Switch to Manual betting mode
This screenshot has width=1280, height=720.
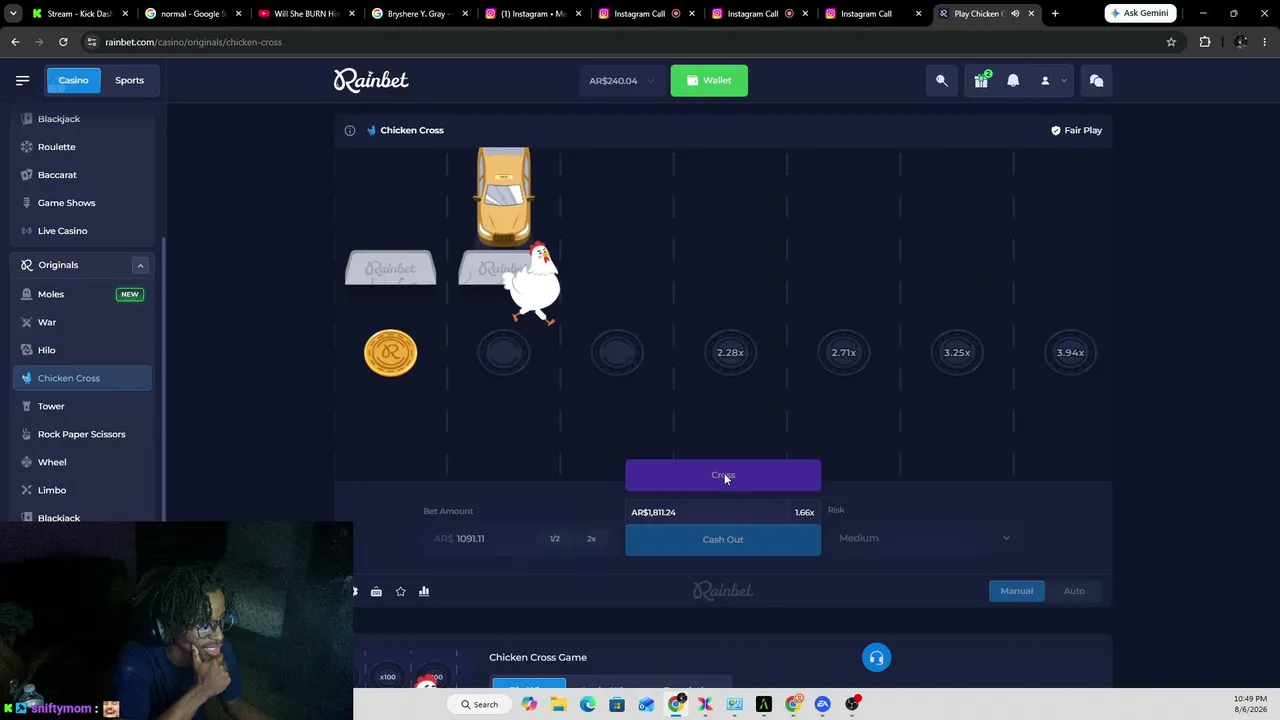click(x=1016, y=591)
